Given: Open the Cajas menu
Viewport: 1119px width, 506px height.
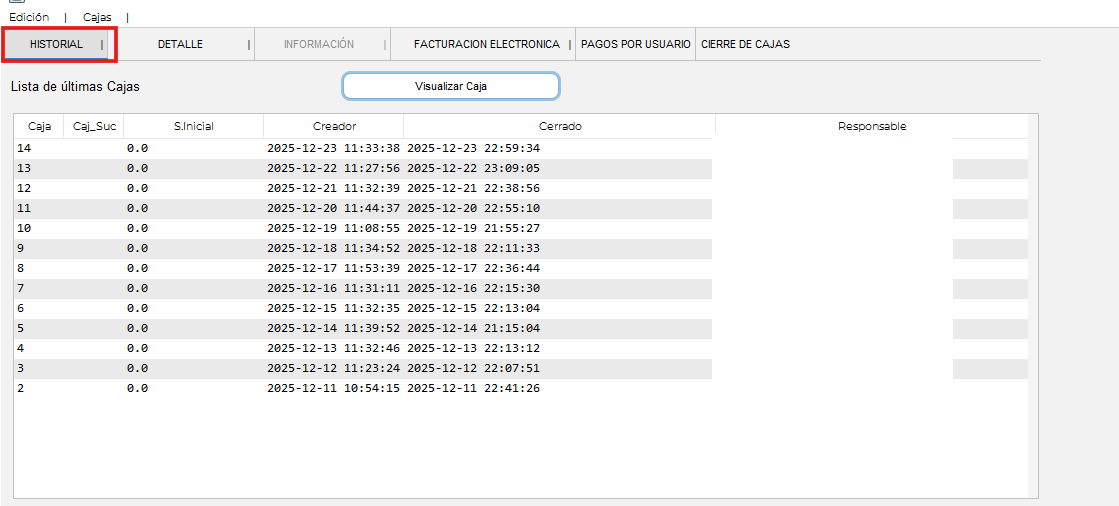Looking at the screenshot, I should pos(97,17).
